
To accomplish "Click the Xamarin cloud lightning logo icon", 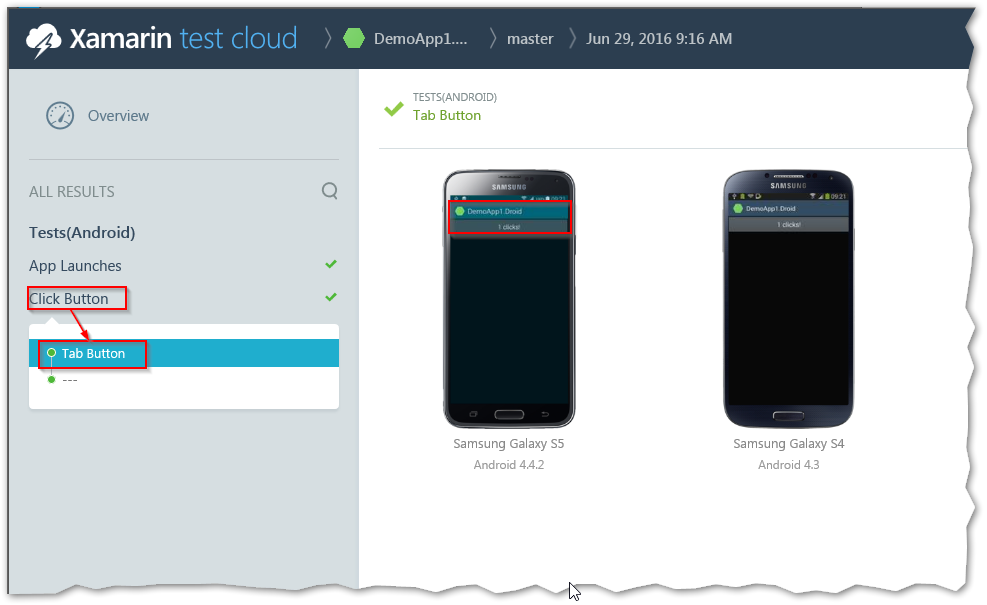I will [43, 40].
